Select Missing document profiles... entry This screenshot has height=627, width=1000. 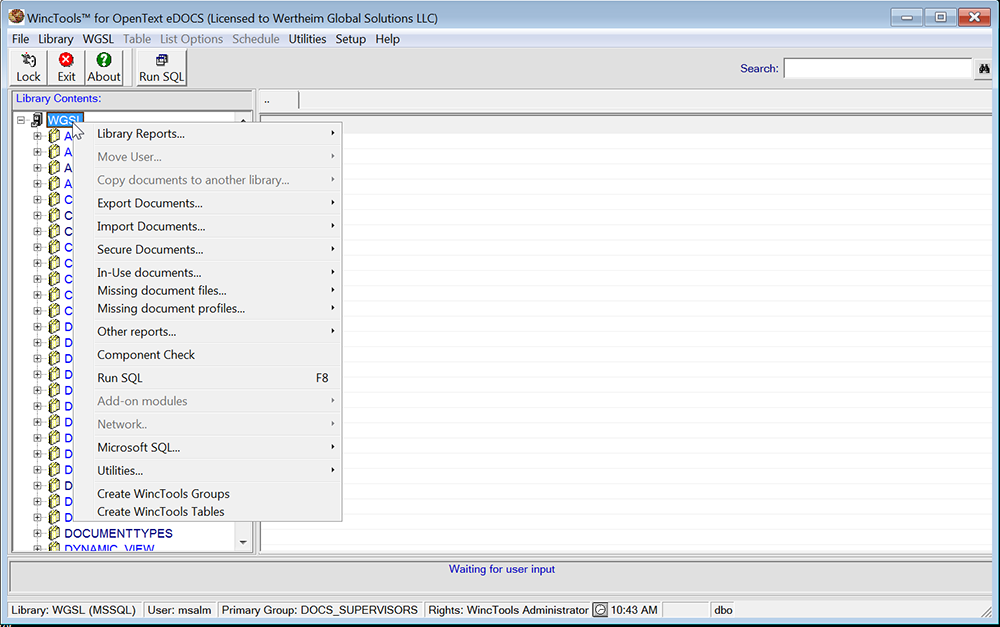(x=208, y=308)
